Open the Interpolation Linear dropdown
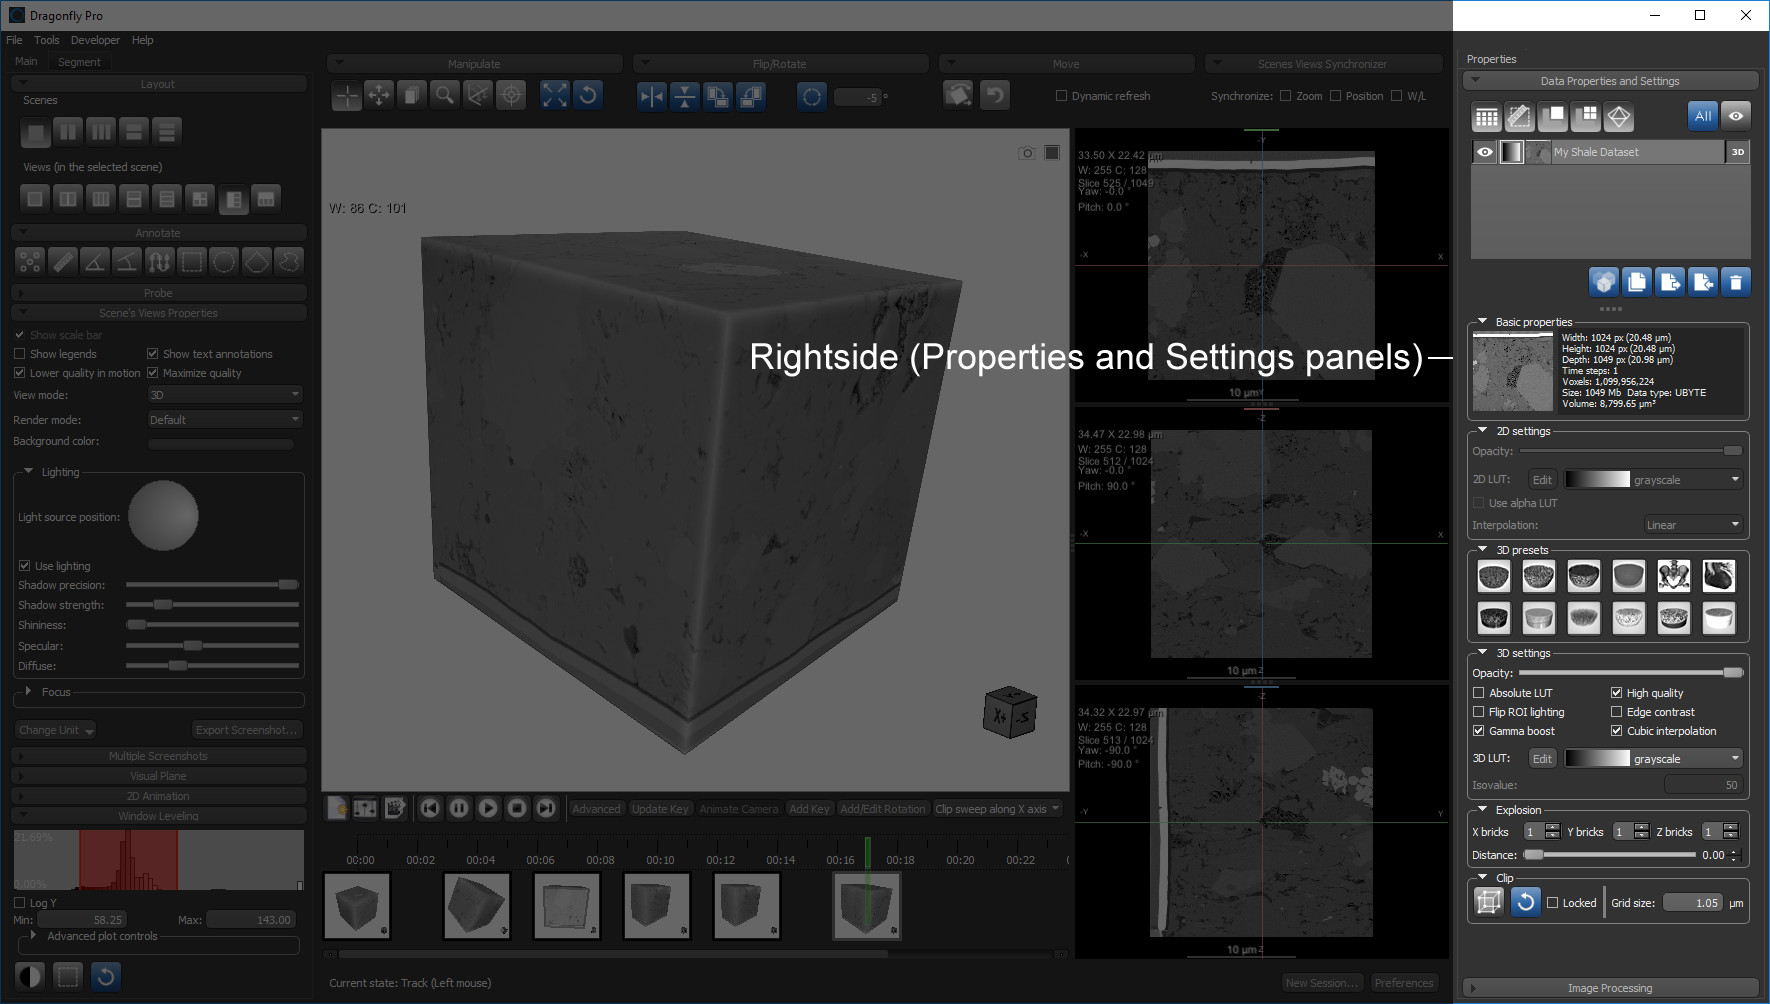Screen dimensions: 1770x1004 click(1693, 525)
